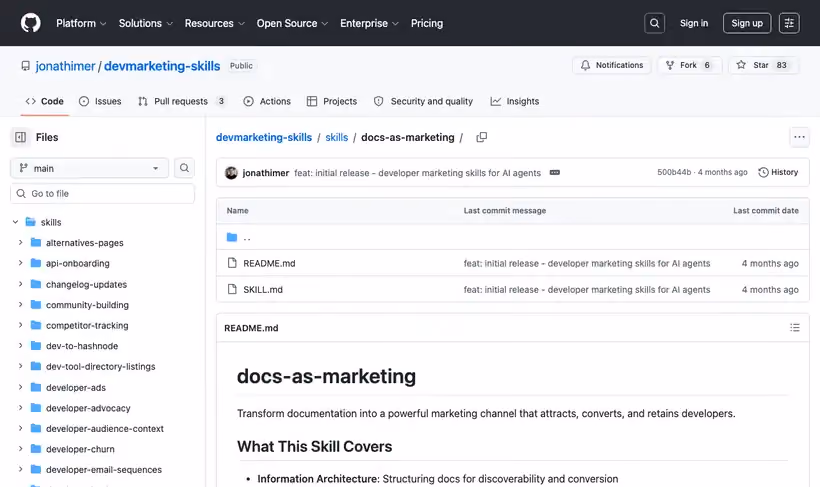
Task: Open SKILL.md row's commit message
Action: [x=587, y=289]
